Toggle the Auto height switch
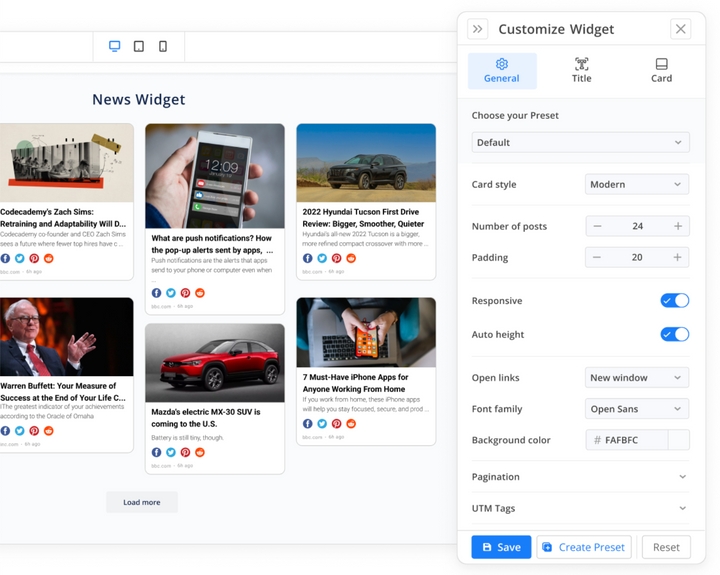720x575 pixels. point(675,334)
